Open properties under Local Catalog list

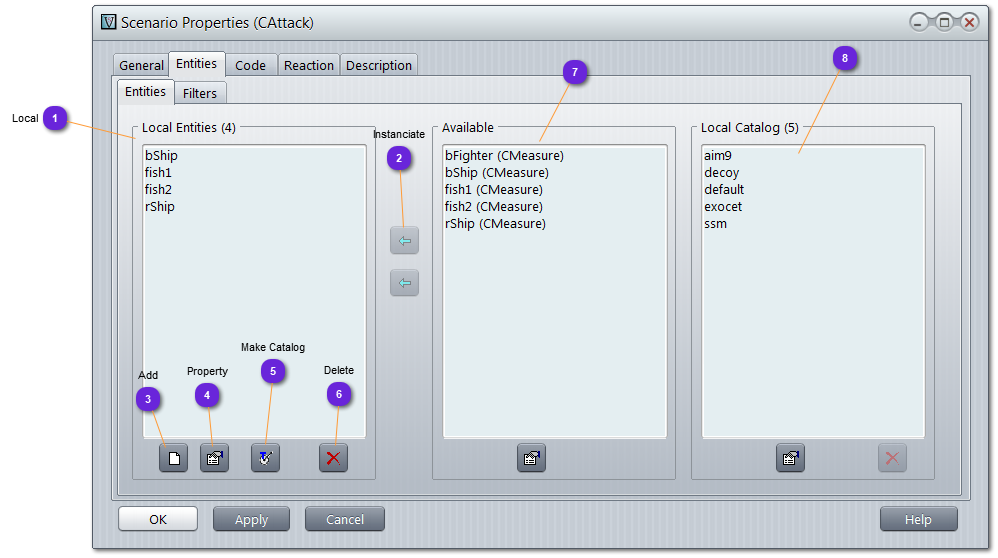point(790,459)
